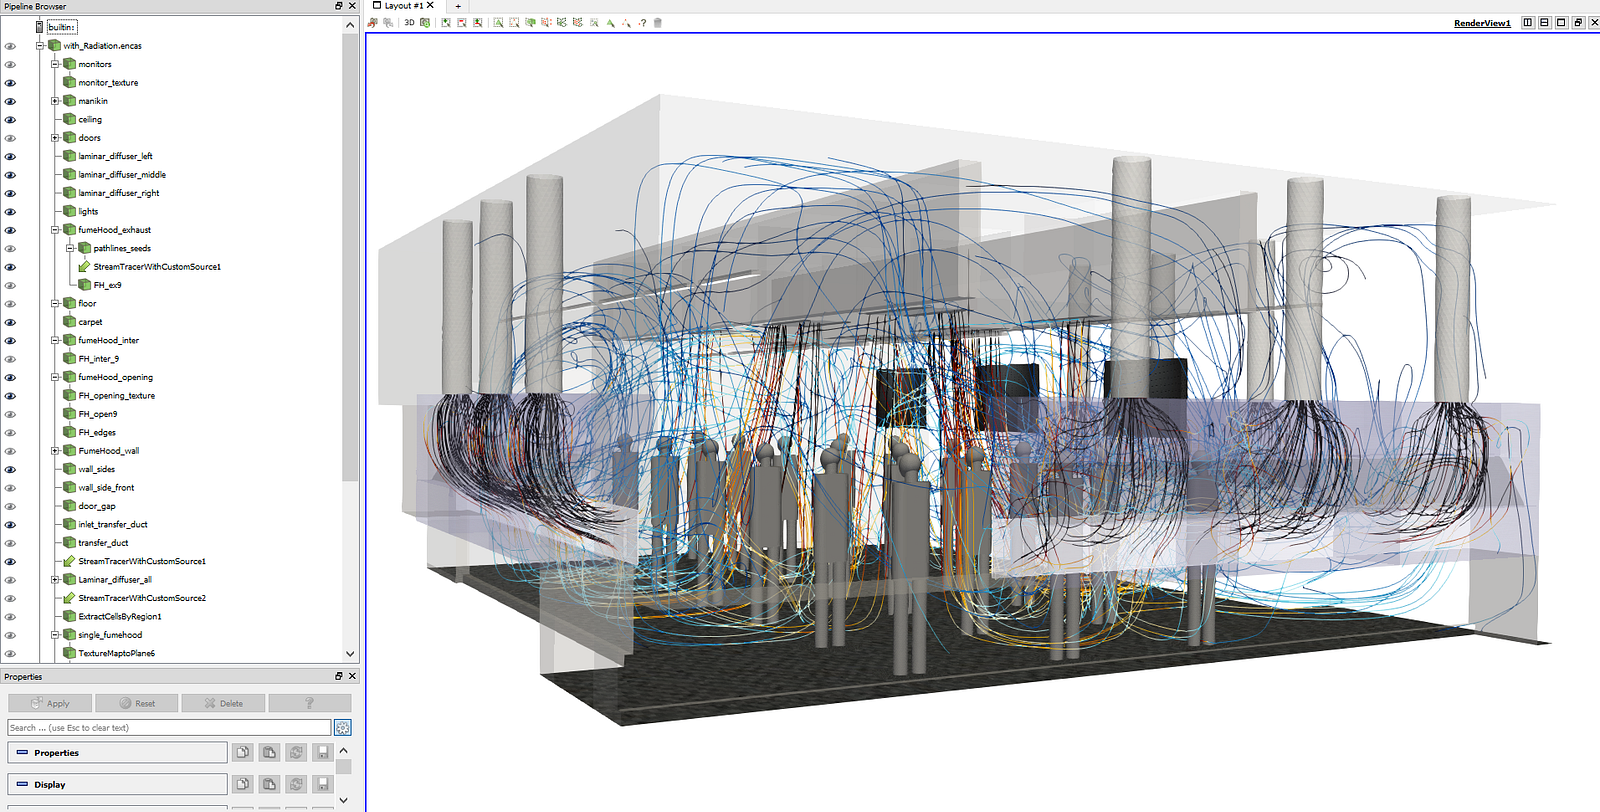The image size is (1600, 812).
Task: Collapse the monitors node
Action: tap(55, 64)
